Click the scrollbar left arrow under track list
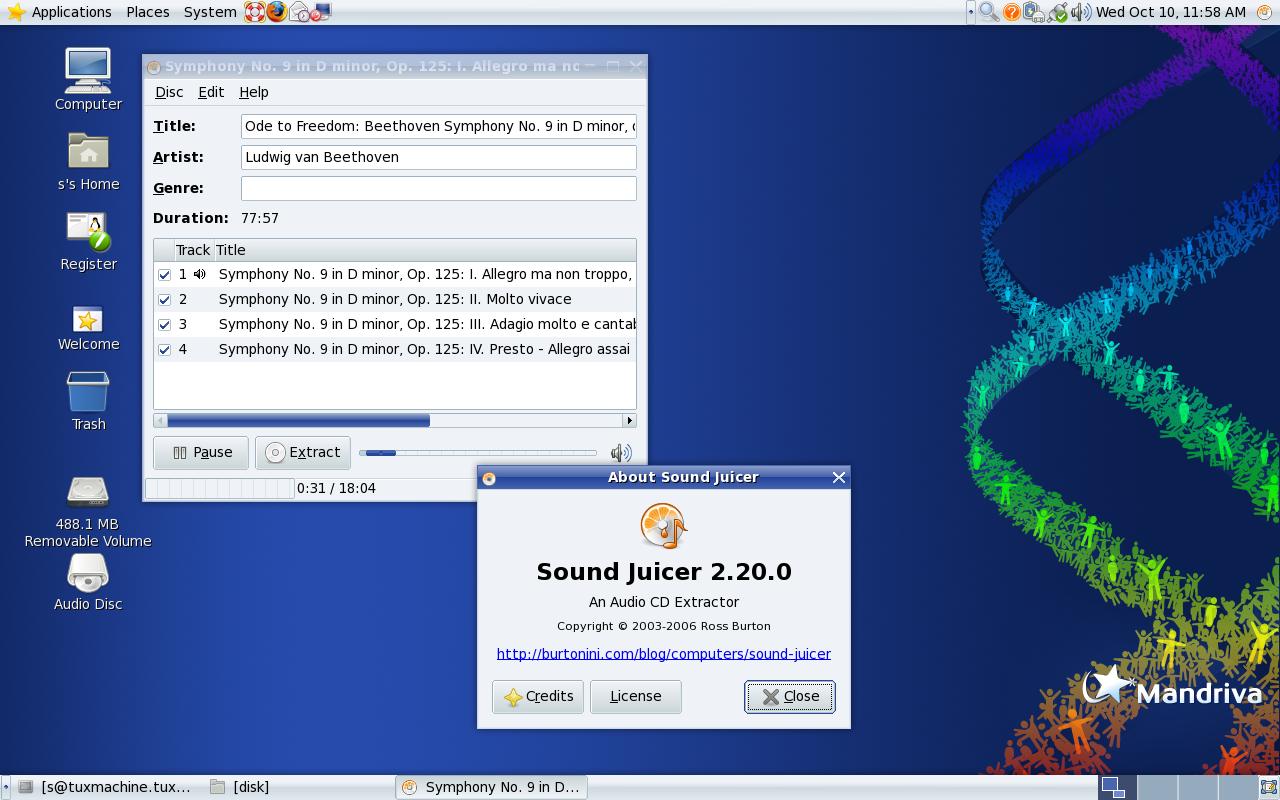This screenshot has height=800, width=1280. (x=160, y=420)
